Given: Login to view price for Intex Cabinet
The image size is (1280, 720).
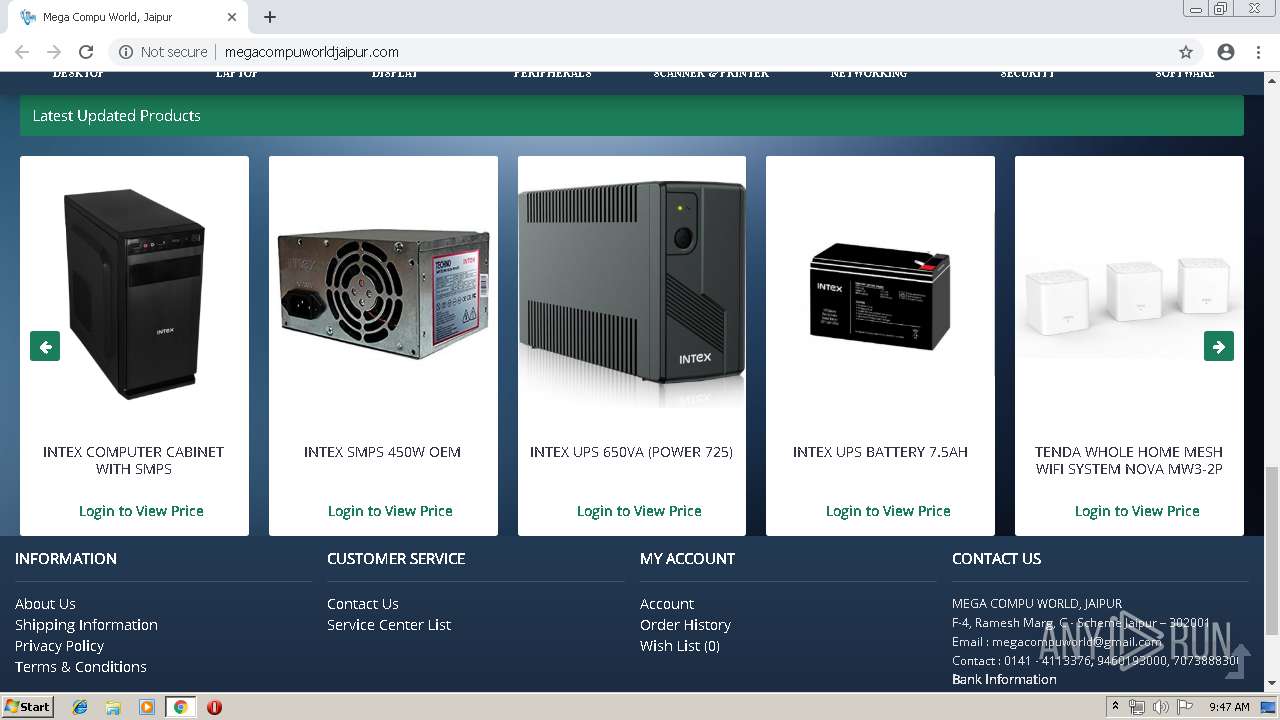Looking at the screenshot, I should 141,511.
